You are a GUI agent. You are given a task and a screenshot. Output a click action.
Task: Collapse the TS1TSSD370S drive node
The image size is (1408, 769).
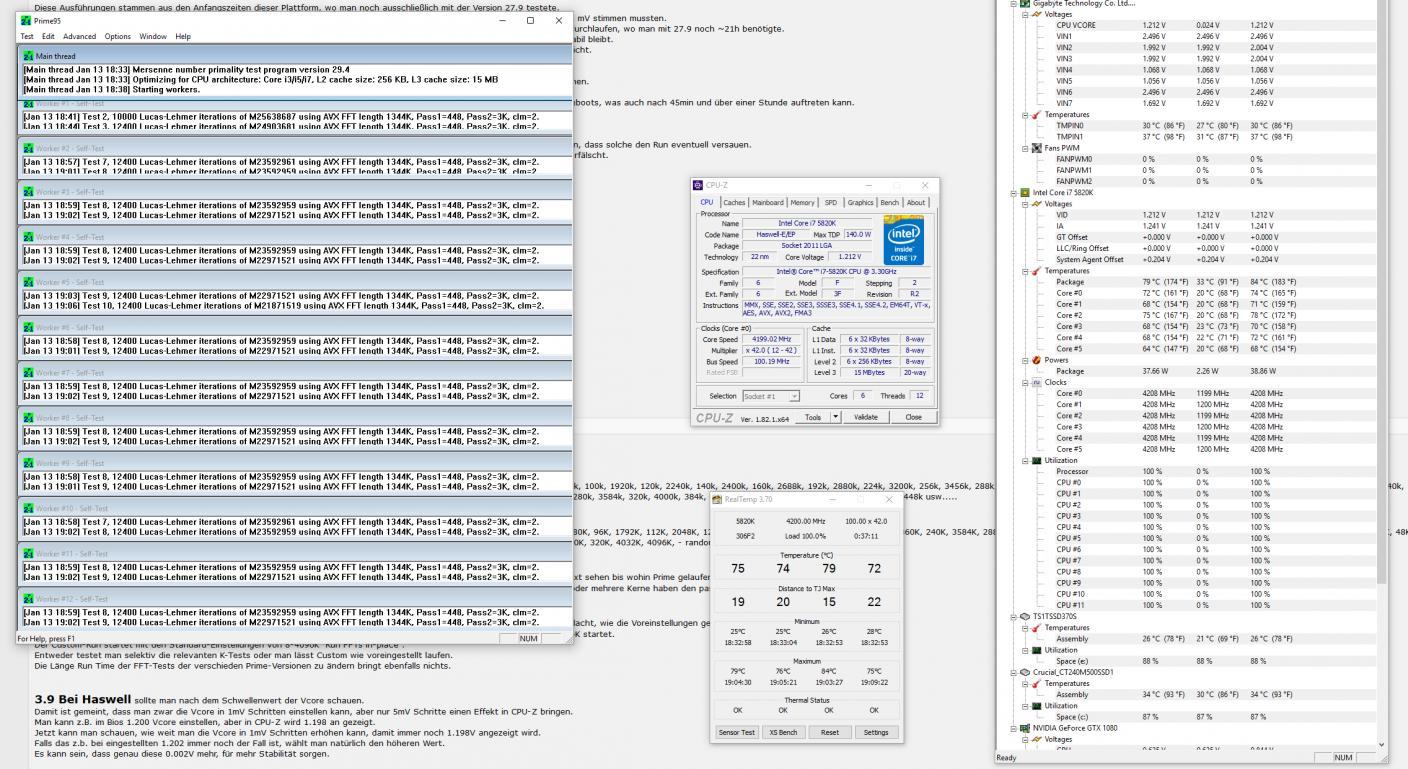pos(1014,616)
